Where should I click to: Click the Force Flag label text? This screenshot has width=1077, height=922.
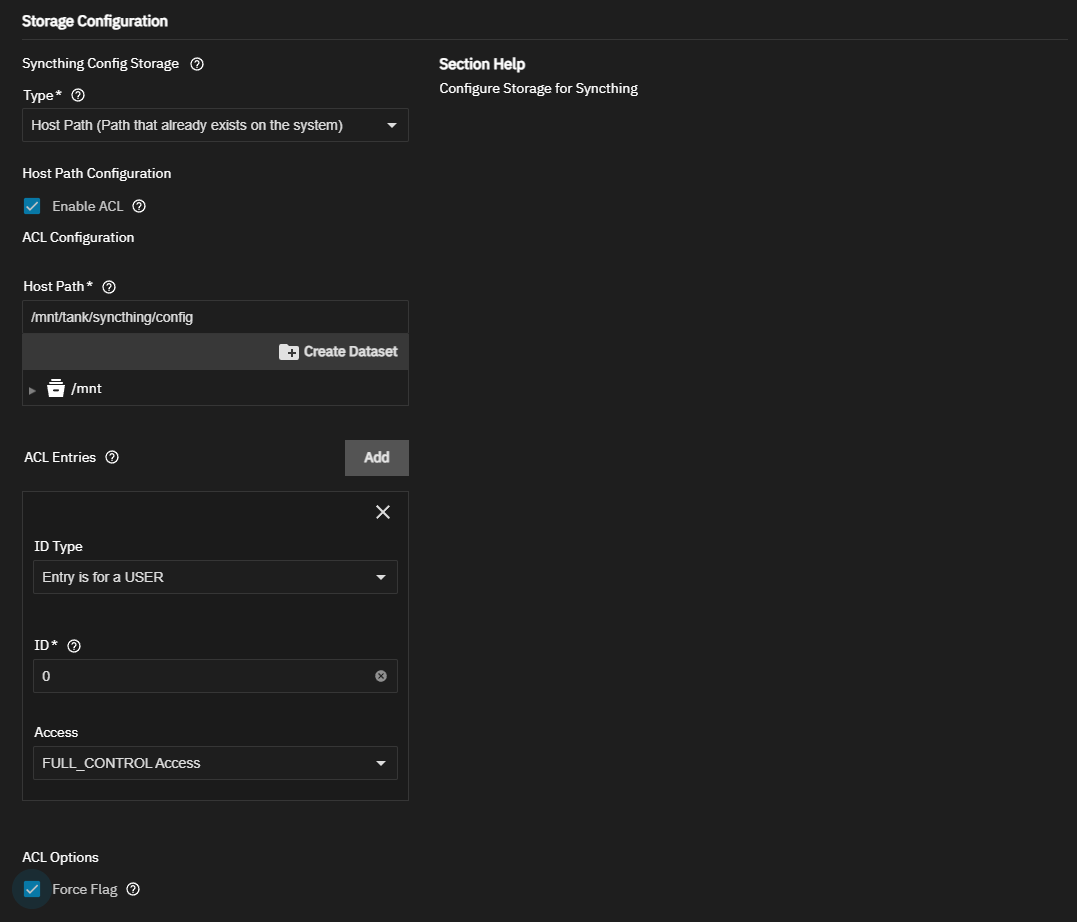click(85, 889)
